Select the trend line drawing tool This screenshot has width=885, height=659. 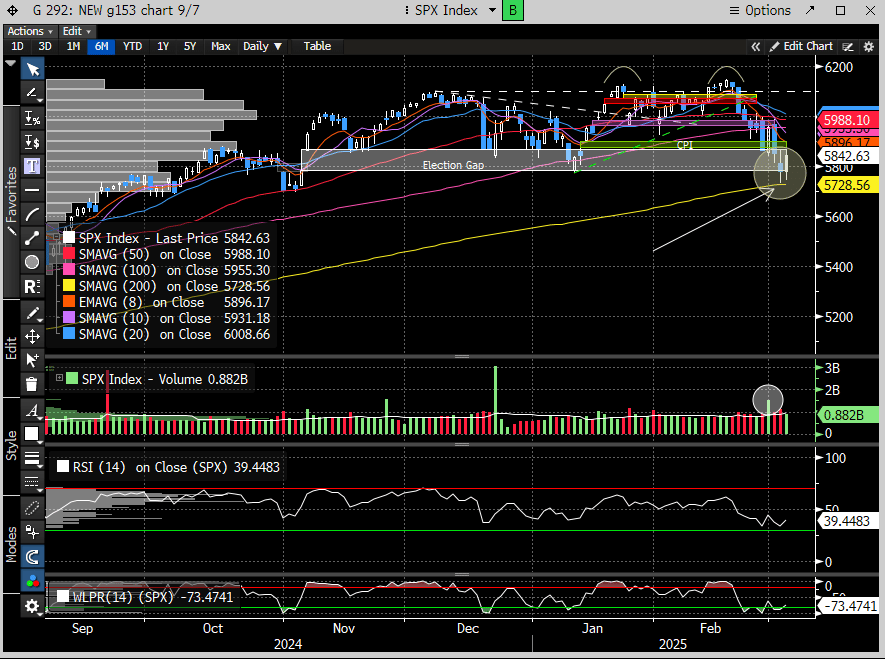pos(32,93)
